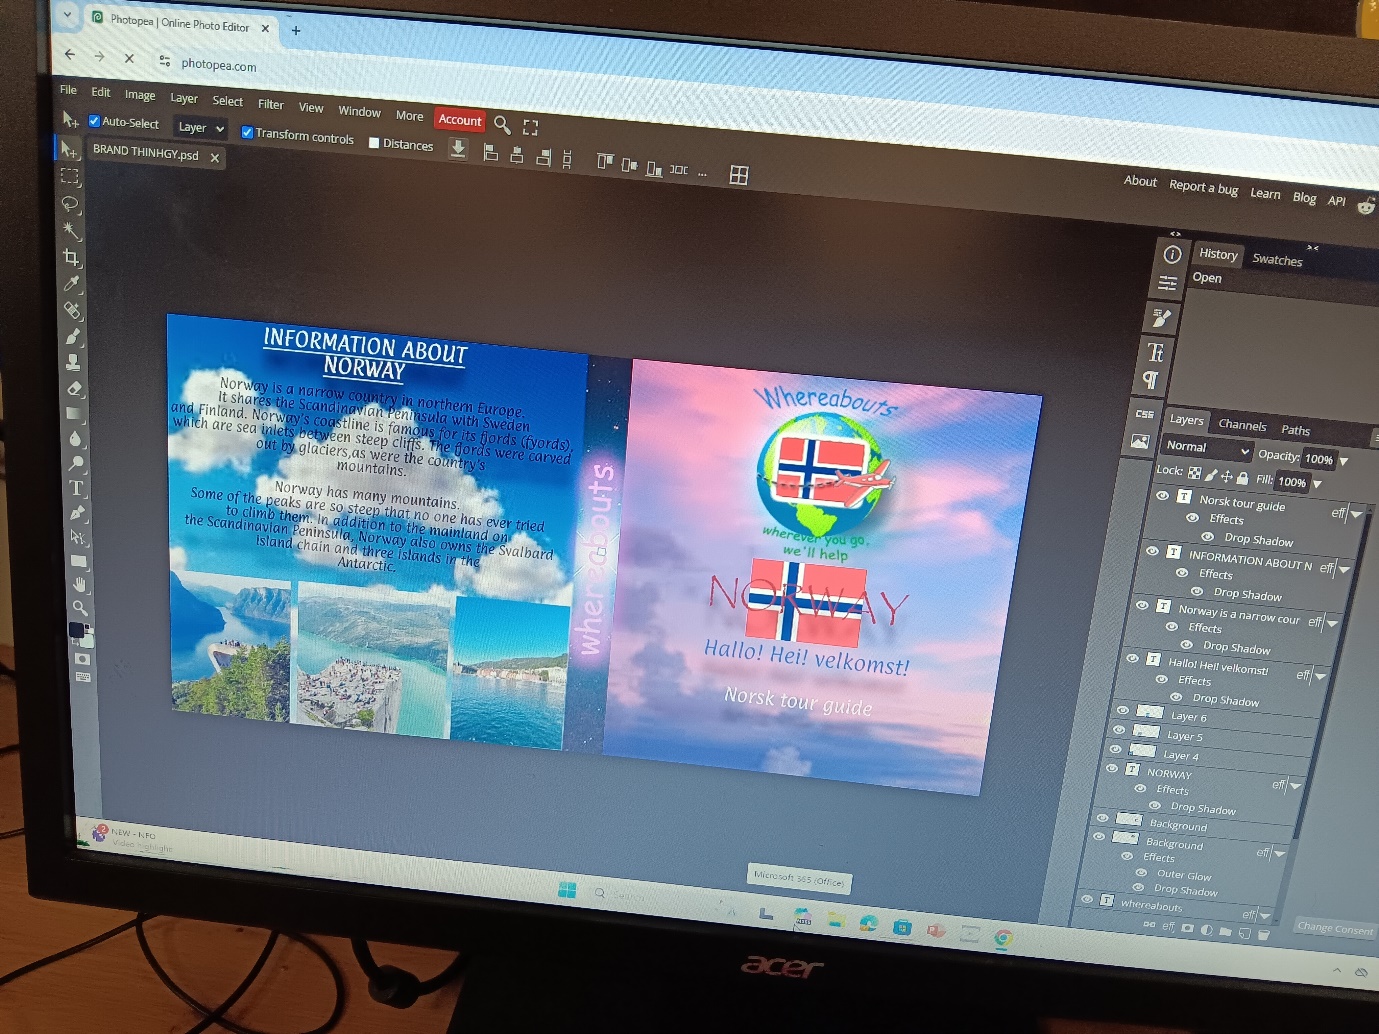
Task: Click the auto-arrange grid icon in options bar
Action: pyautogui.click(x=739, y=175)
